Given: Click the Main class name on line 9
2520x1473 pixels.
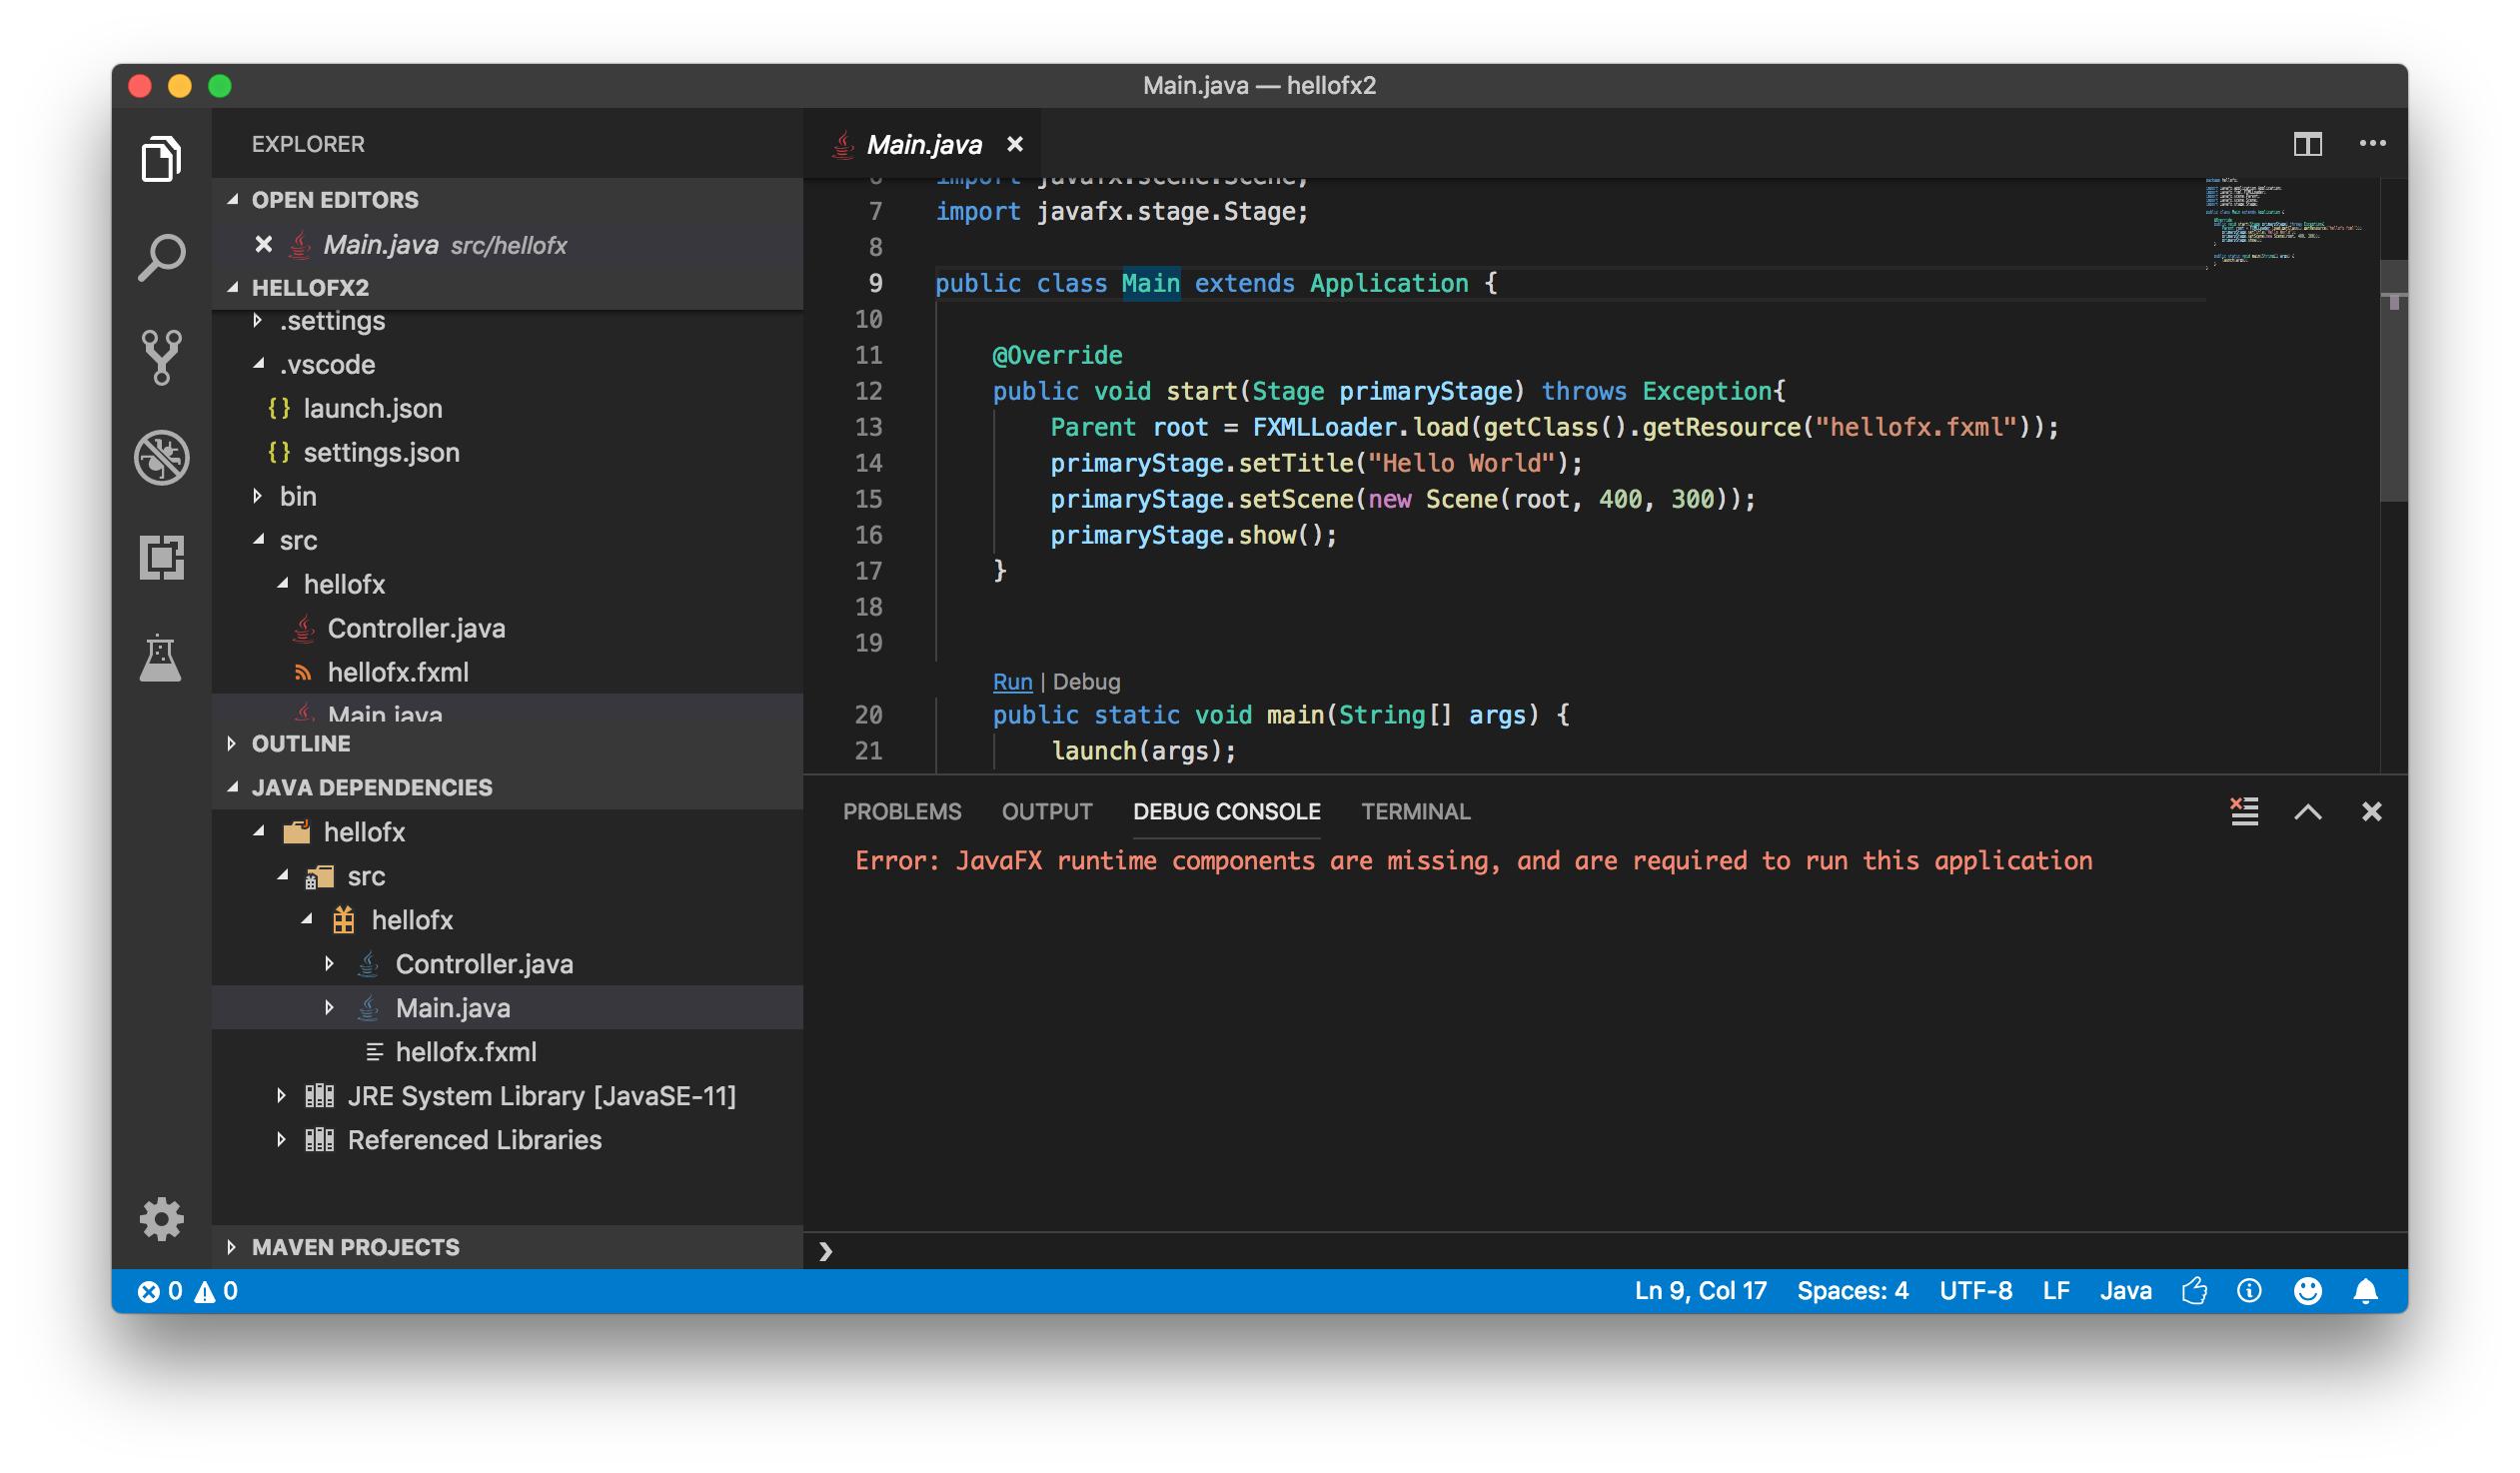Looking at the screenshot, I should click(1150, 284).
